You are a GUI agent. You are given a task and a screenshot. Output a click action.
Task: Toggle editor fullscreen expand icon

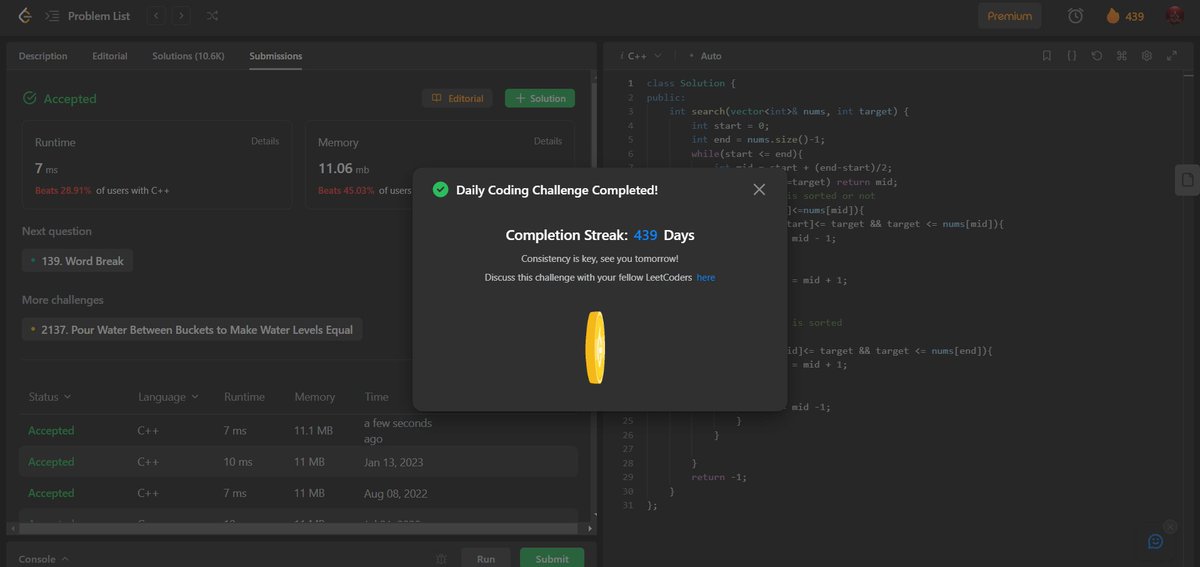[1171, 56]
